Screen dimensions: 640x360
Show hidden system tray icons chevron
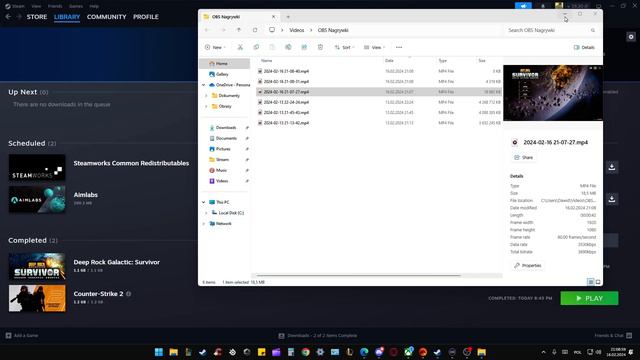click(x=543, y=352)
